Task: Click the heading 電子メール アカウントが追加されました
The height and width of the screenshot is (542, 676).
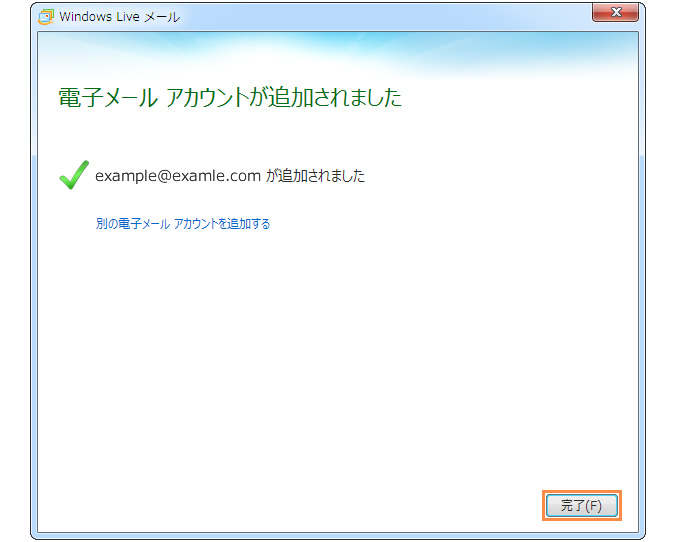Action: [230, 97]
